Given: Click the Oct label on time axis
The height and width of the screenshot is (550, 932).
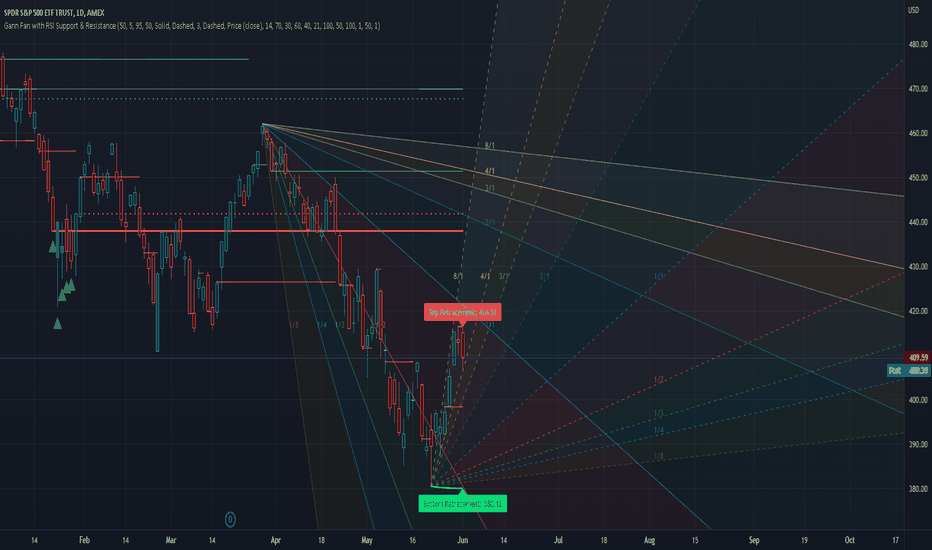Looking at the screenshot, I should pos(849,540).
